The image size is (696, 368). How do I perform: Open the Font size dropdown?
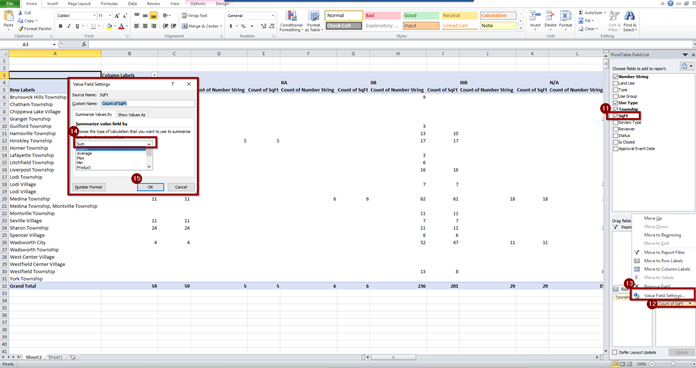click(110, 16)
